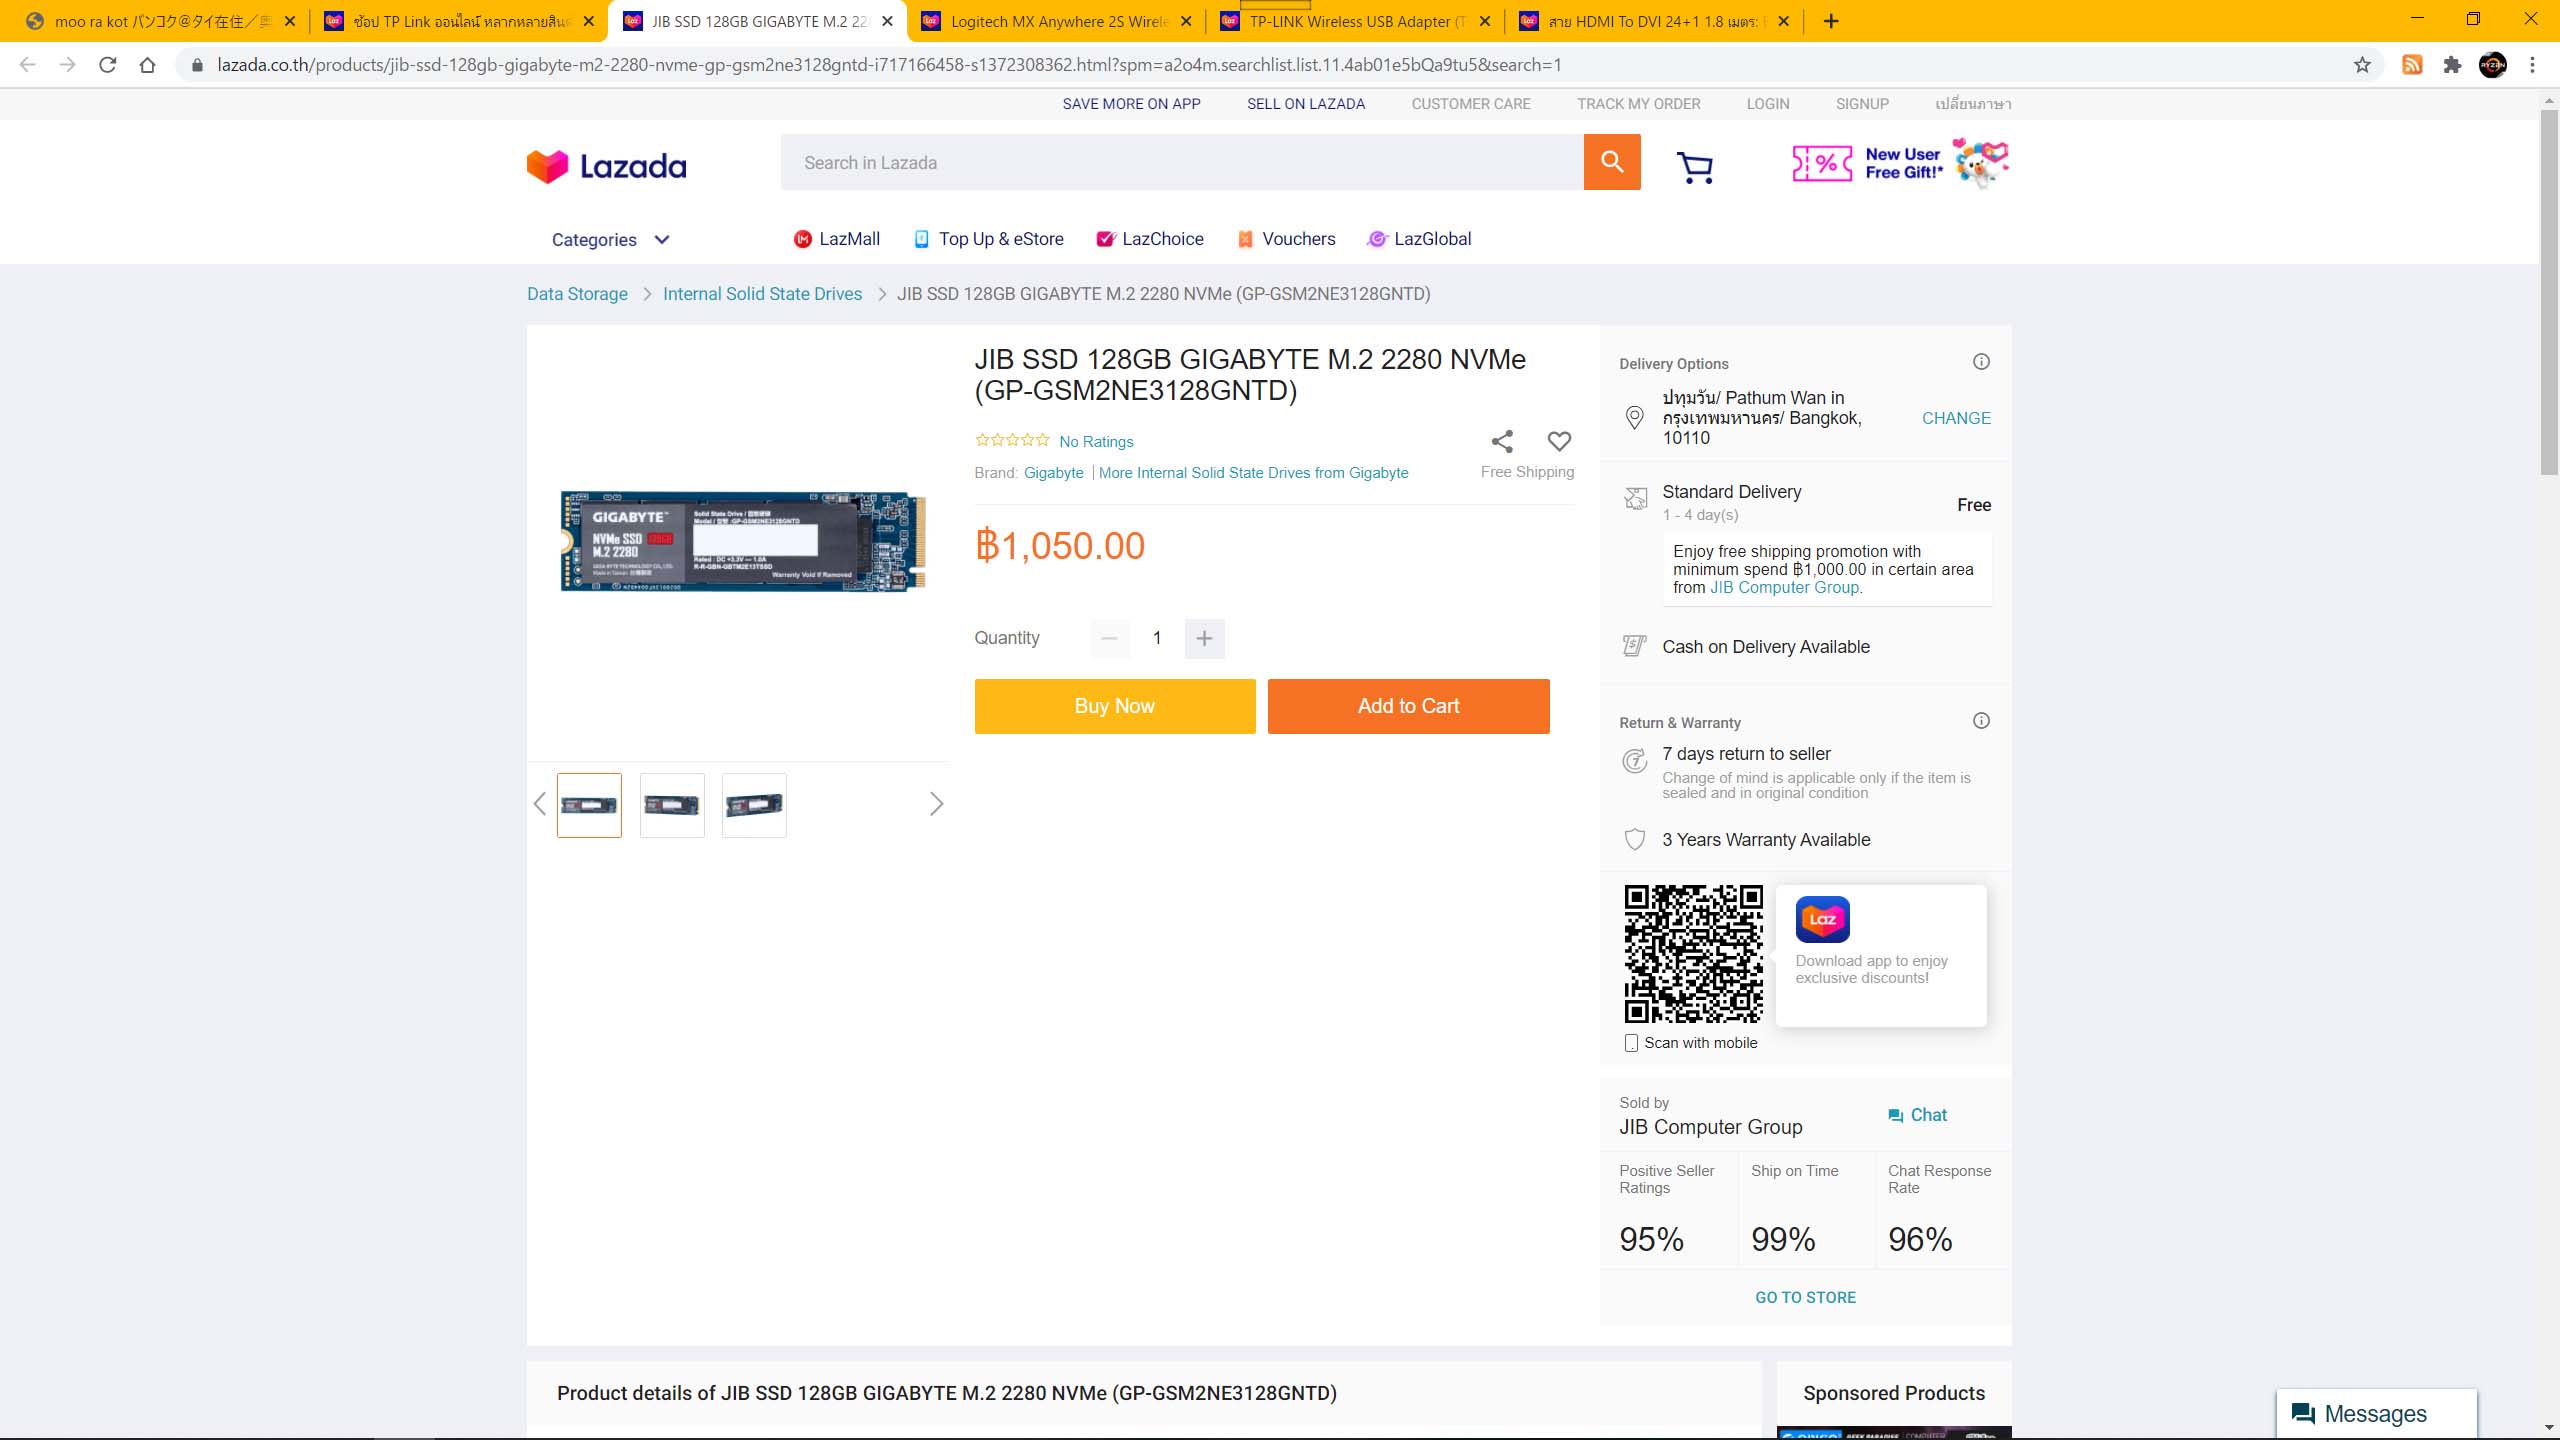This screenshot has width=2560, height=1440.
Task: Increase quantity with plus button
Action: pyautogui.click(x=1204, y=638)
